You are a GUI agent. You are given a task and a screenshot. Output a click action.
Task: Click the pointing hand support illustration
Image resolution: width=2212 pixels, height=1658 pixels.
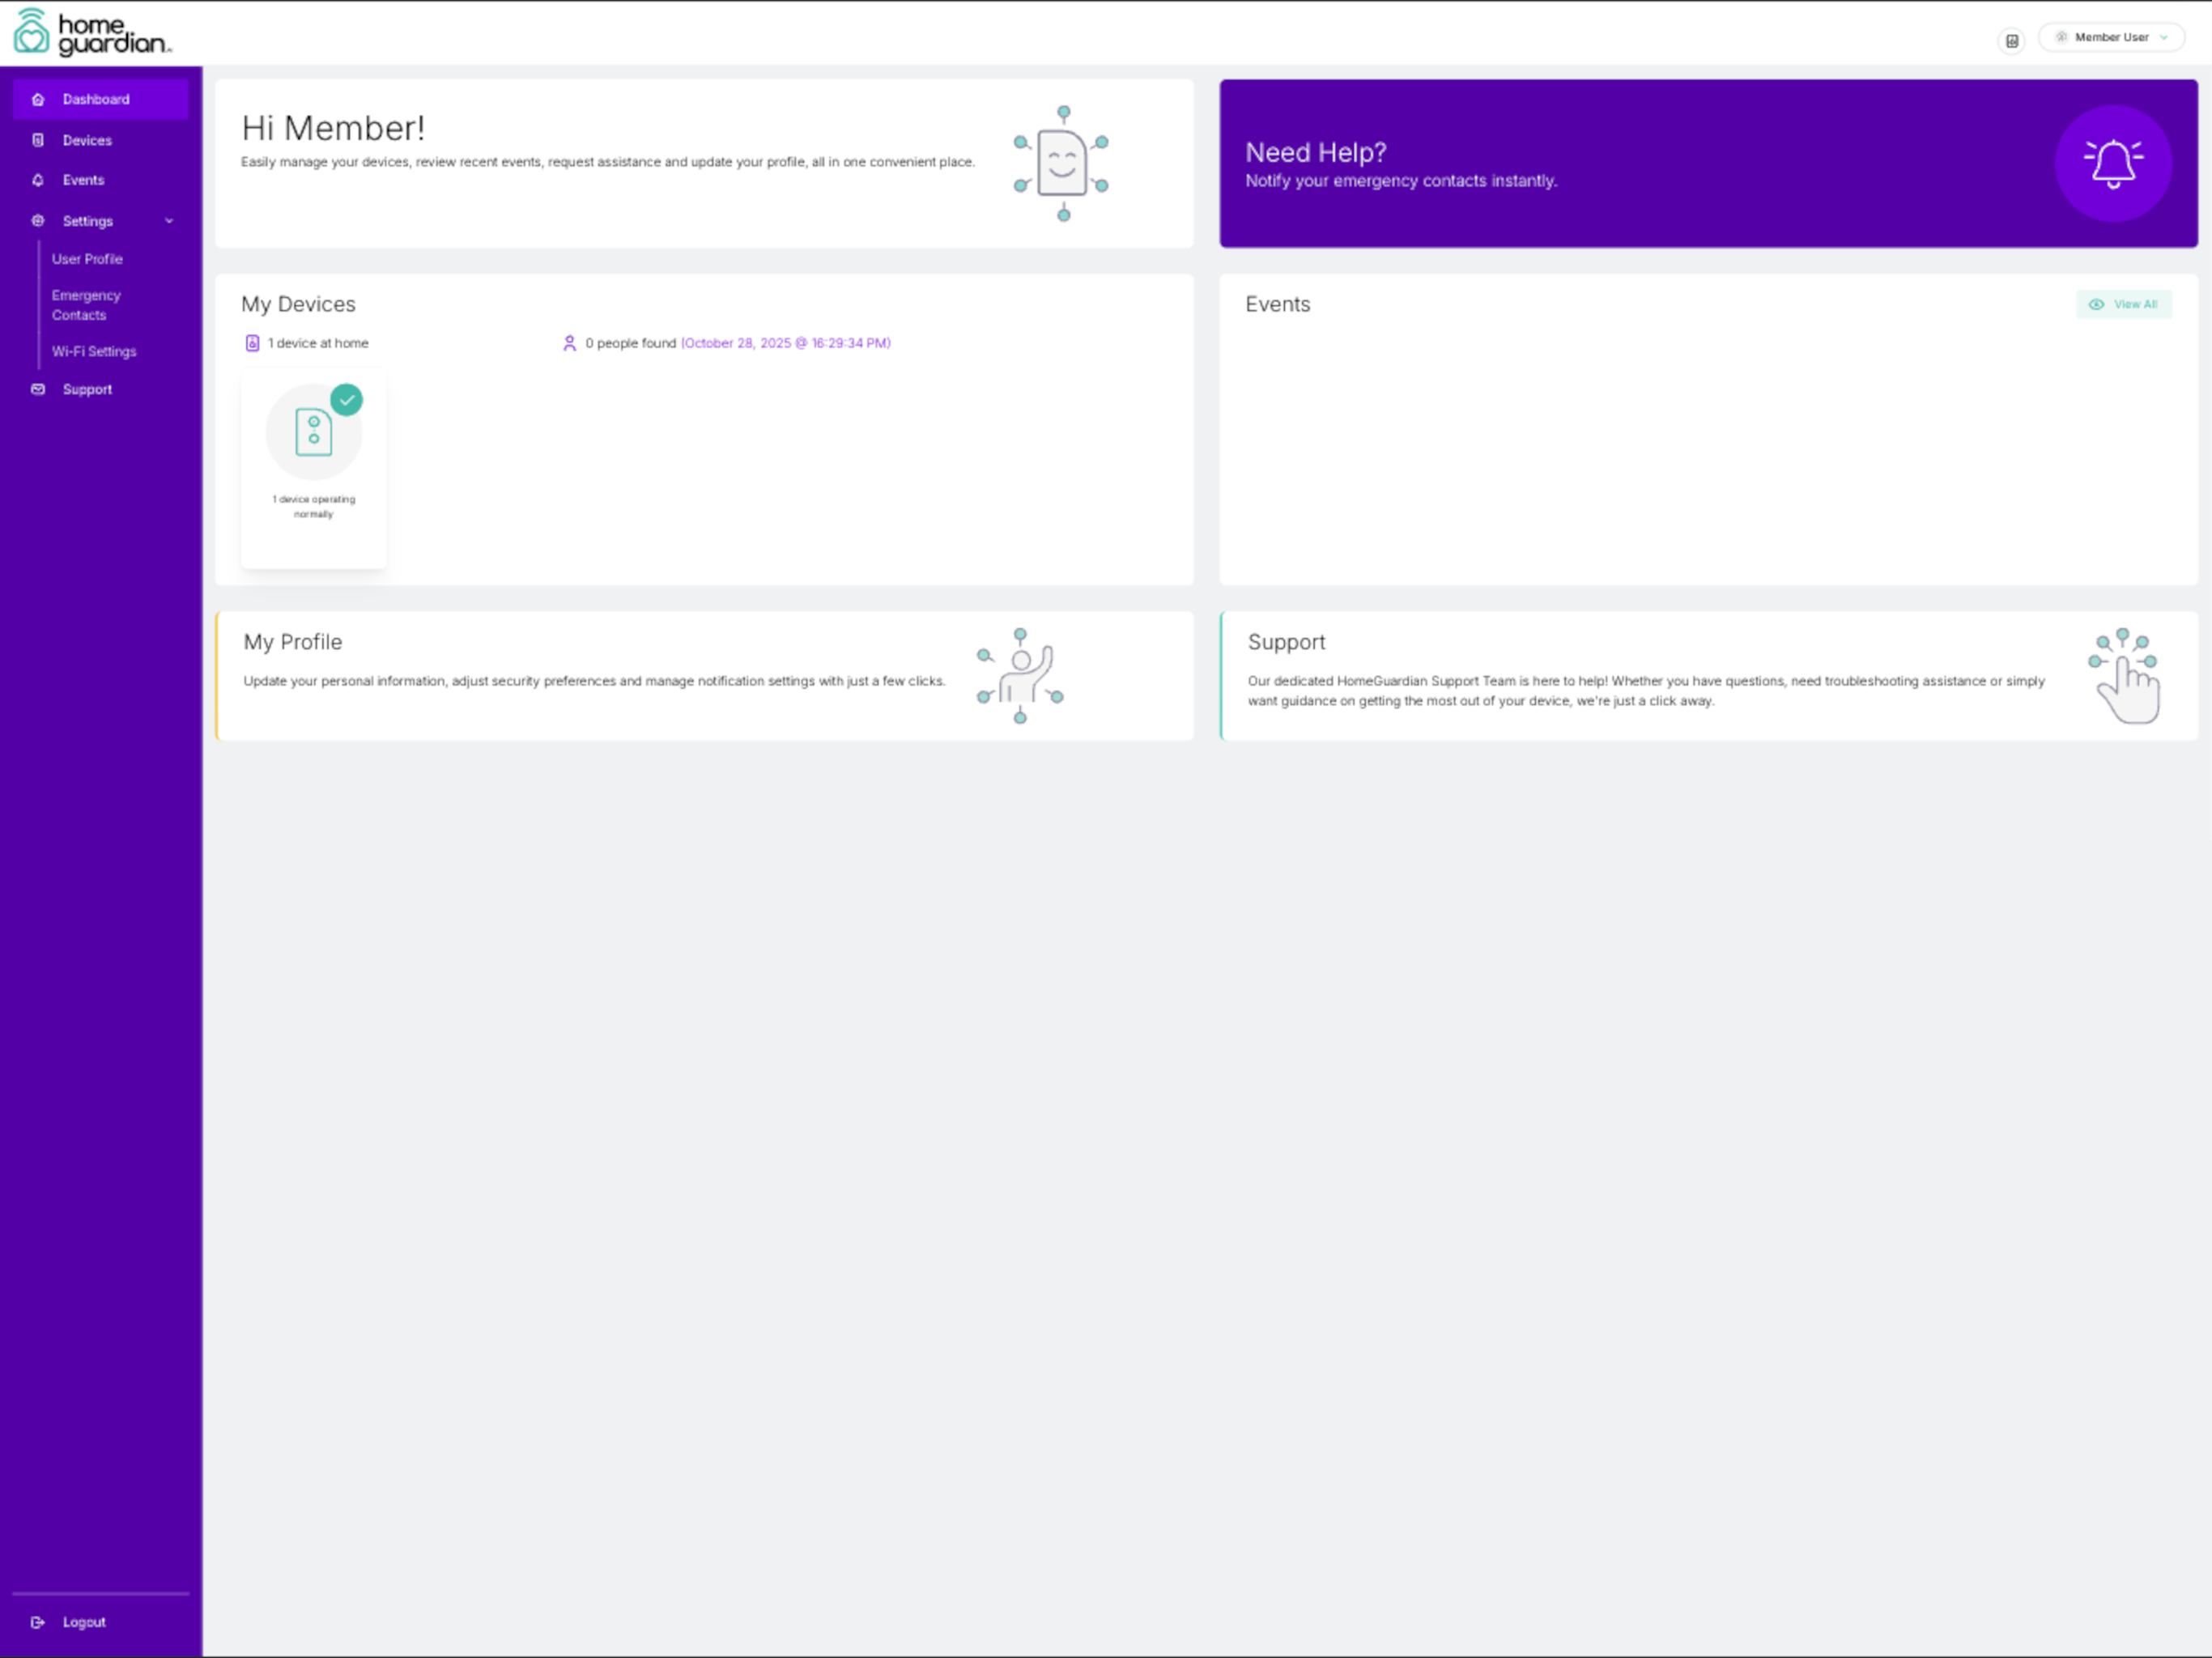point(2124,676)
